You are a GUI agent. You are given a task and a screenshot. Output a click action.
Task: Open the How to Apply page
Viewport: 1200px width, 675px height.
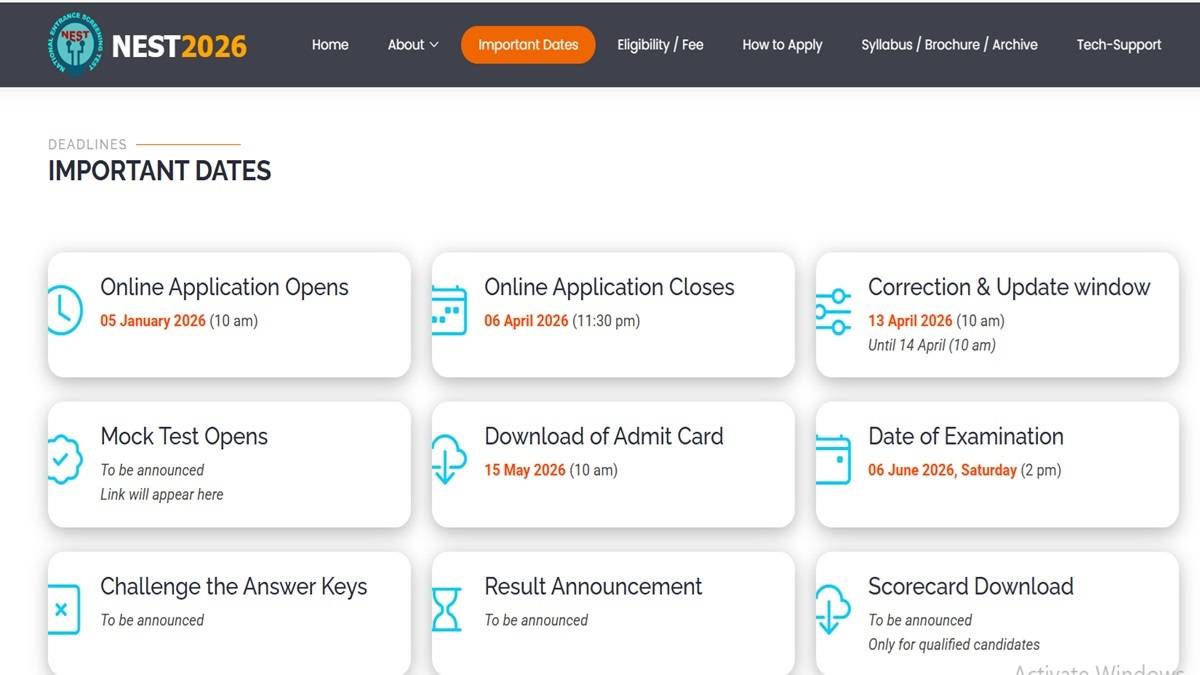pyautogui.click(x=782, y=45)
